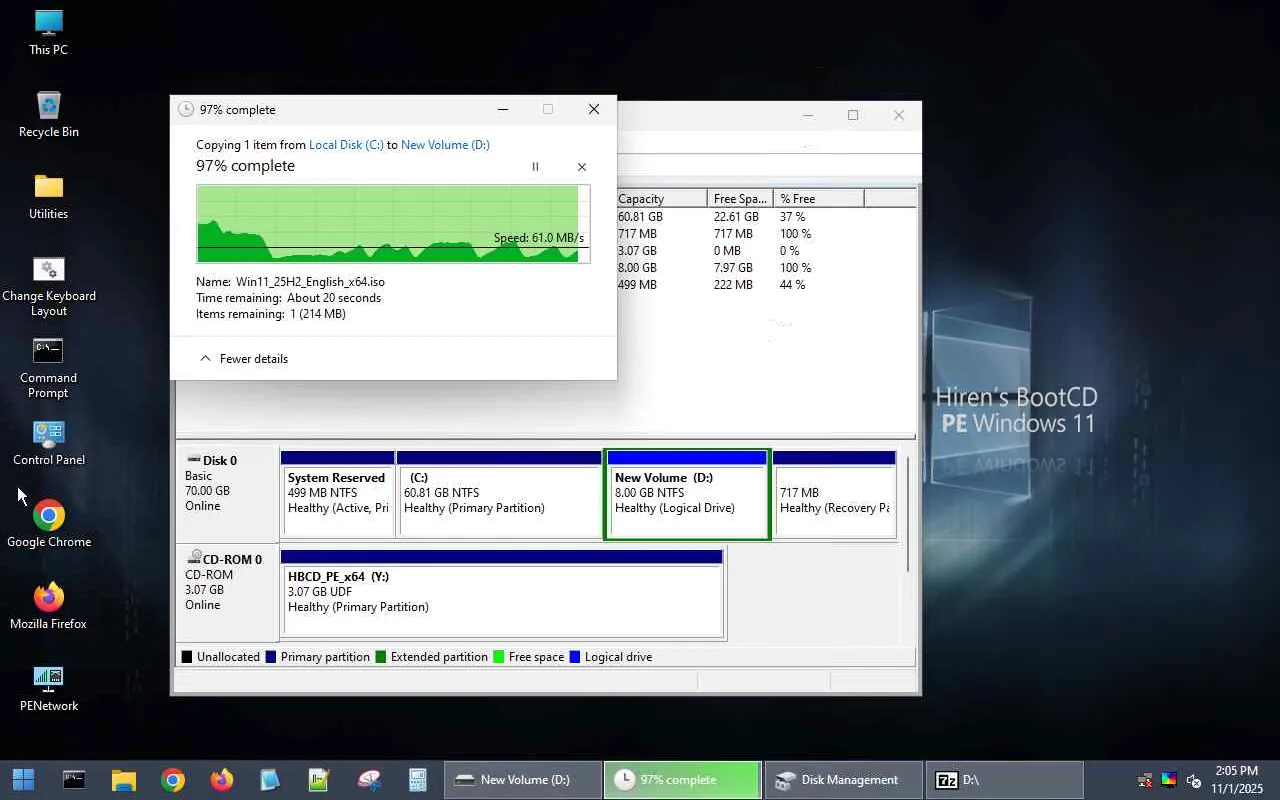The image size is (1280, 800).
Task: Cancel the file copy operation
Action: 582,167
